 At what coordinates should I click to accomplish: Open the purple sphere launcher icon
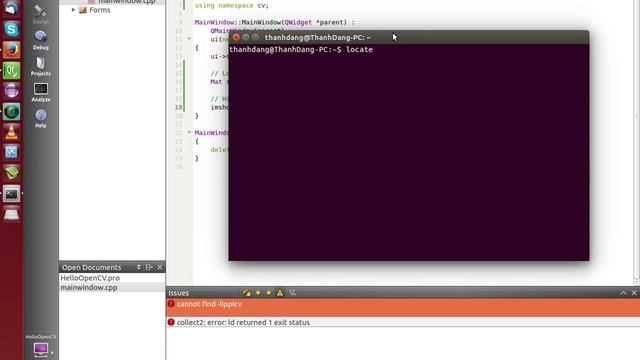[x=11, y=91]
